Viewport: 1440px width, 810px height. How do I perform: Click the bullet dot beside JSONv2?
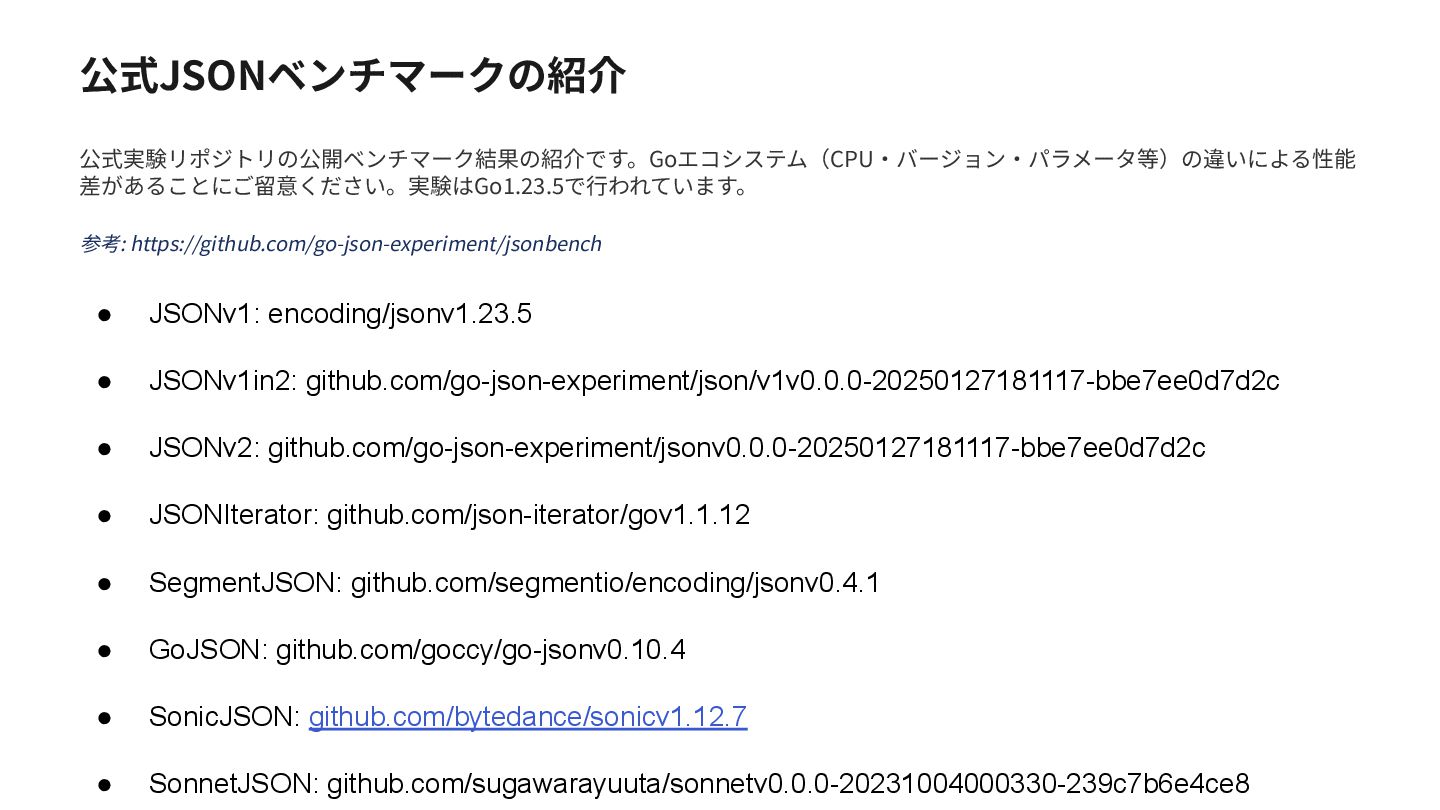tap(104, 448)
